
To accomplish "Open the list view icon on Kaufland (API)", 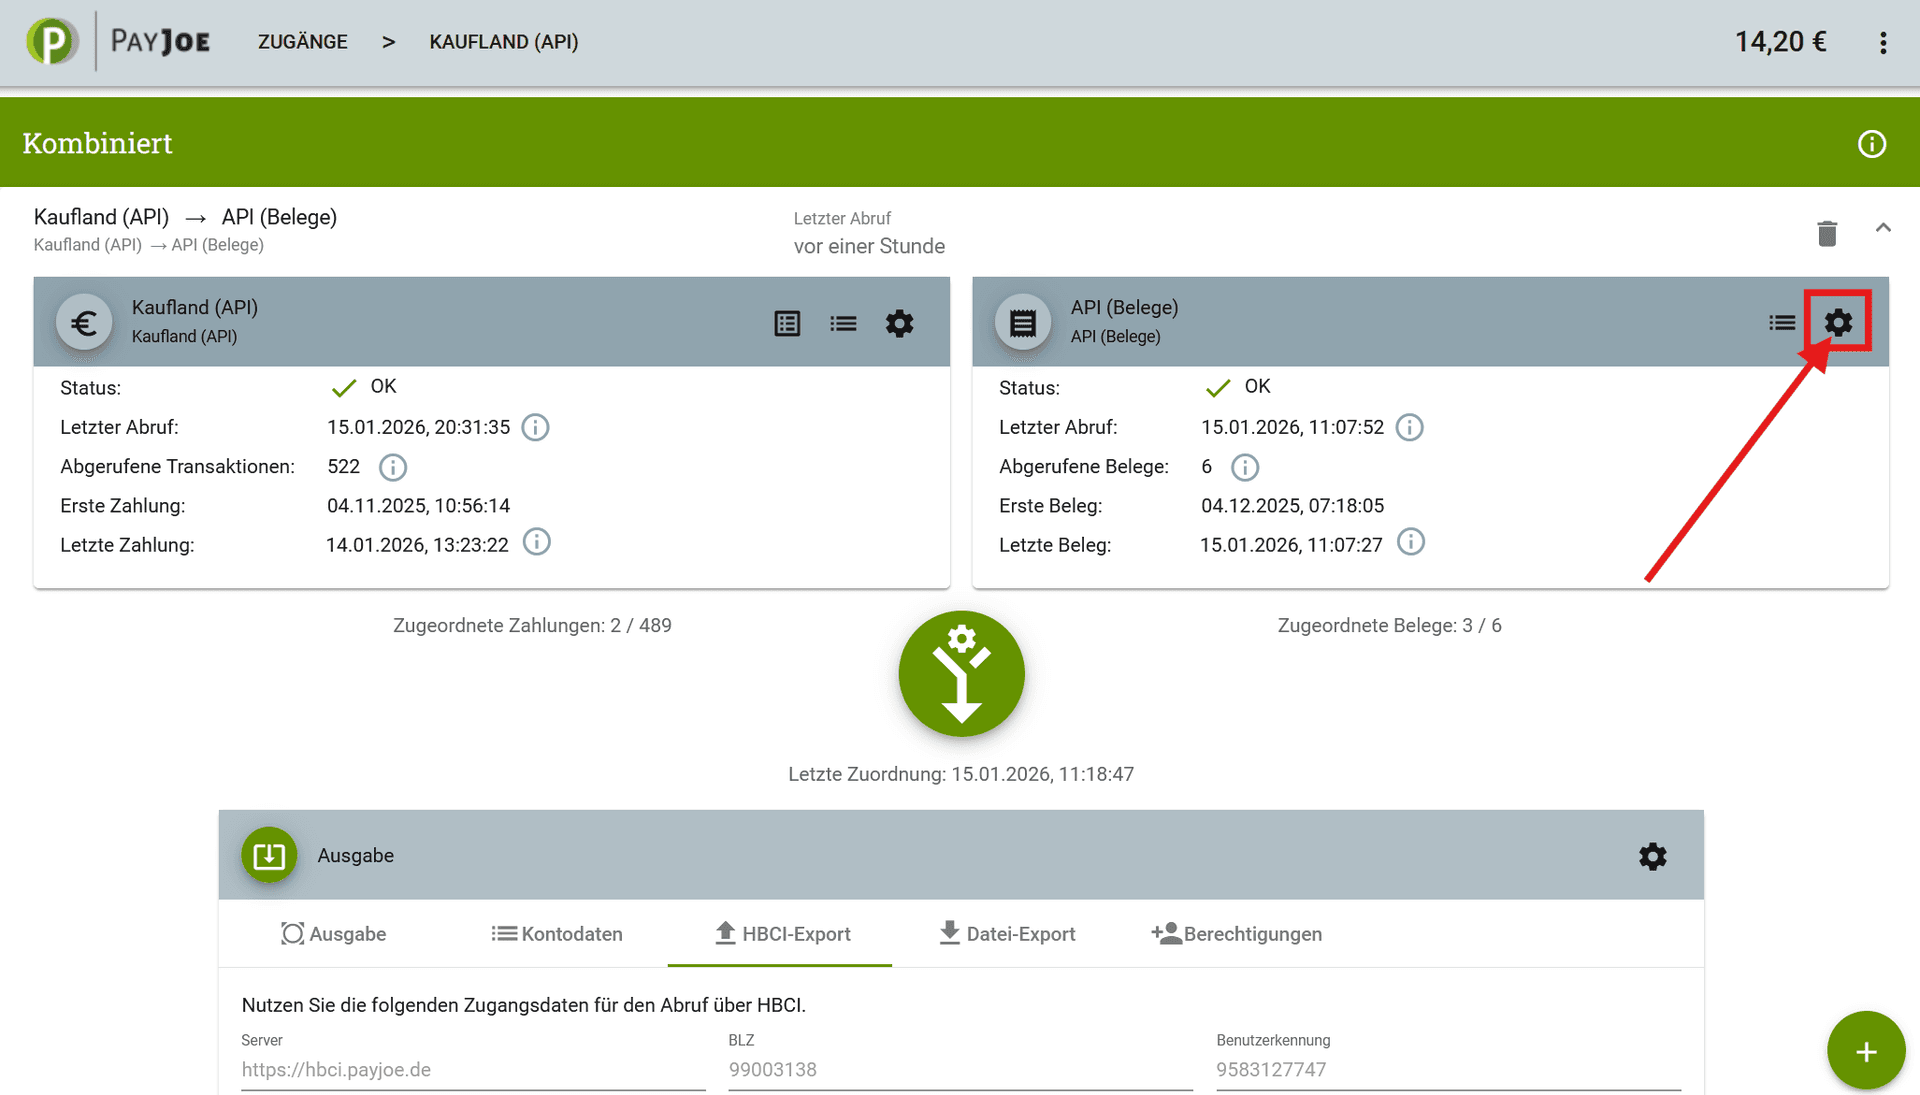I will 843,322.
